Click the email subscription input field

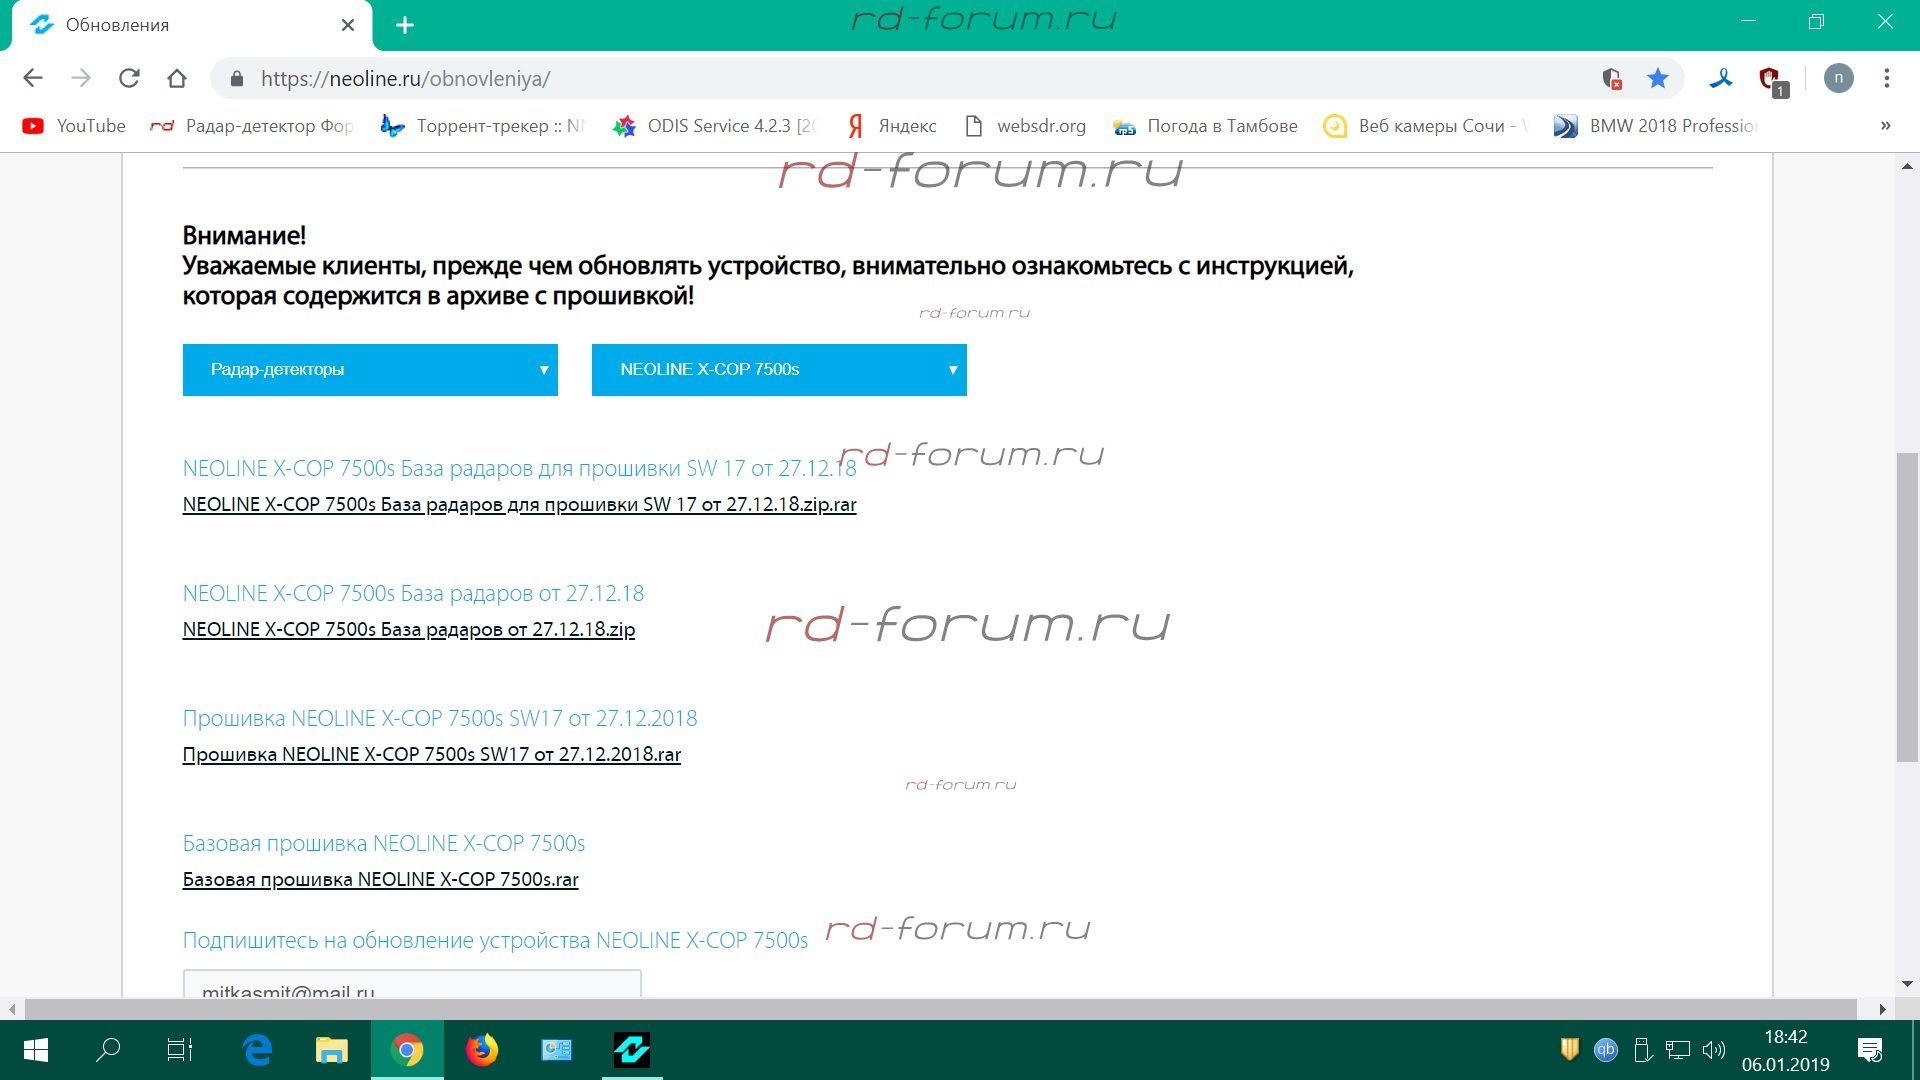click(x=411, y=985)
